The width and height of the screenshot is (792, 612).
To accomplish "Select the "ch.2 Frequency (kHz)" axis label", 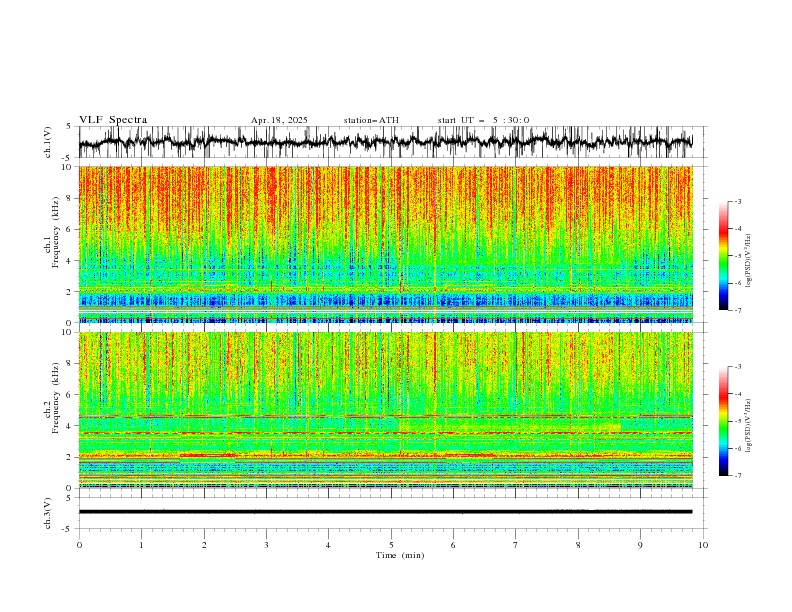I will coord(52,397).
